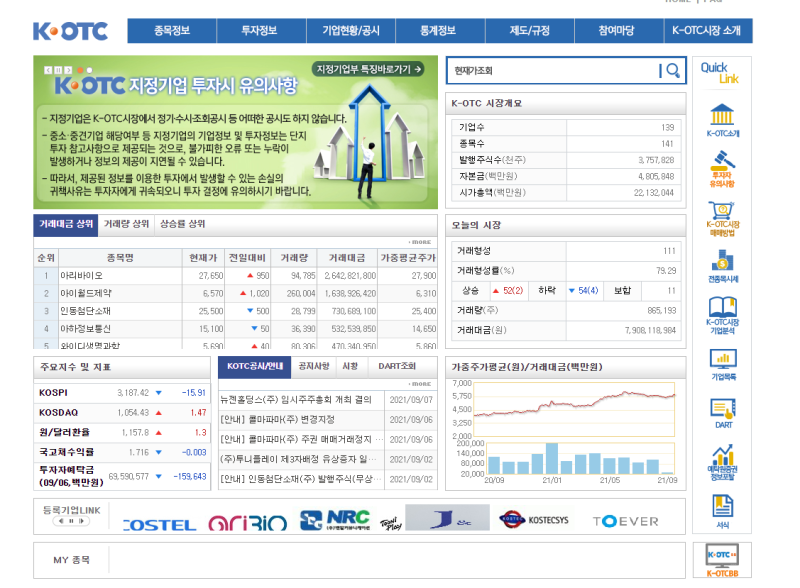Select the 거래대금 상위 tab
800x588 pixels.
click(x=66, y=225)
